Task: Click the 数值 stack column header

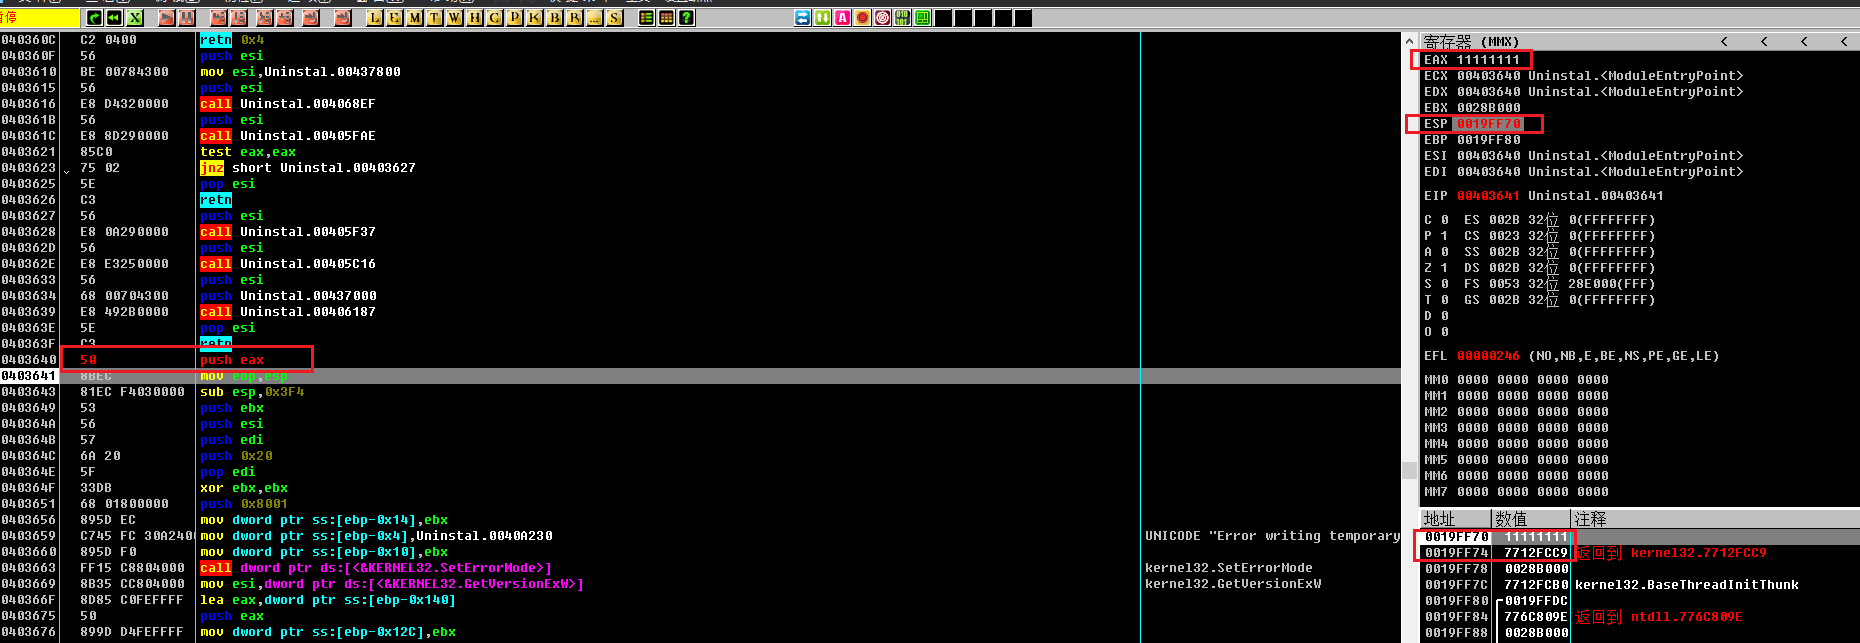Action: (1532, 519)
